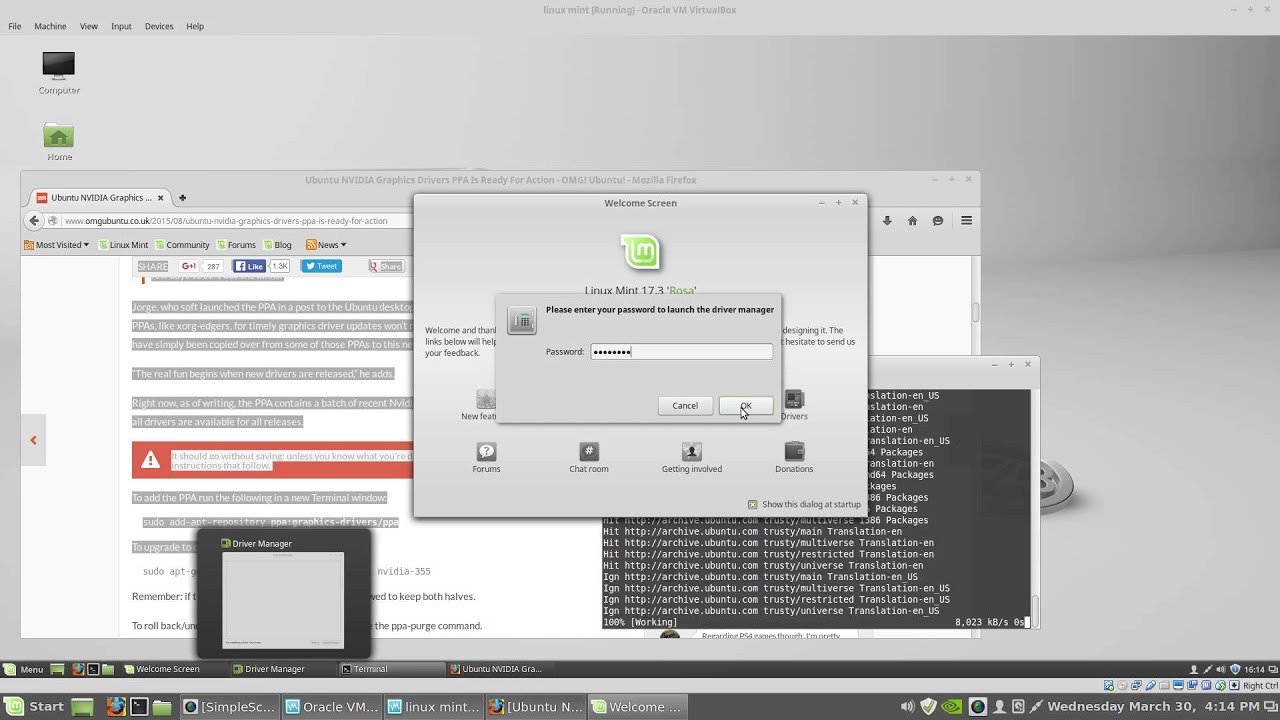Cancel the driver manager password prompt
Image resolution: width=1280 pixels, height=720 pixels.
point(685,405)
